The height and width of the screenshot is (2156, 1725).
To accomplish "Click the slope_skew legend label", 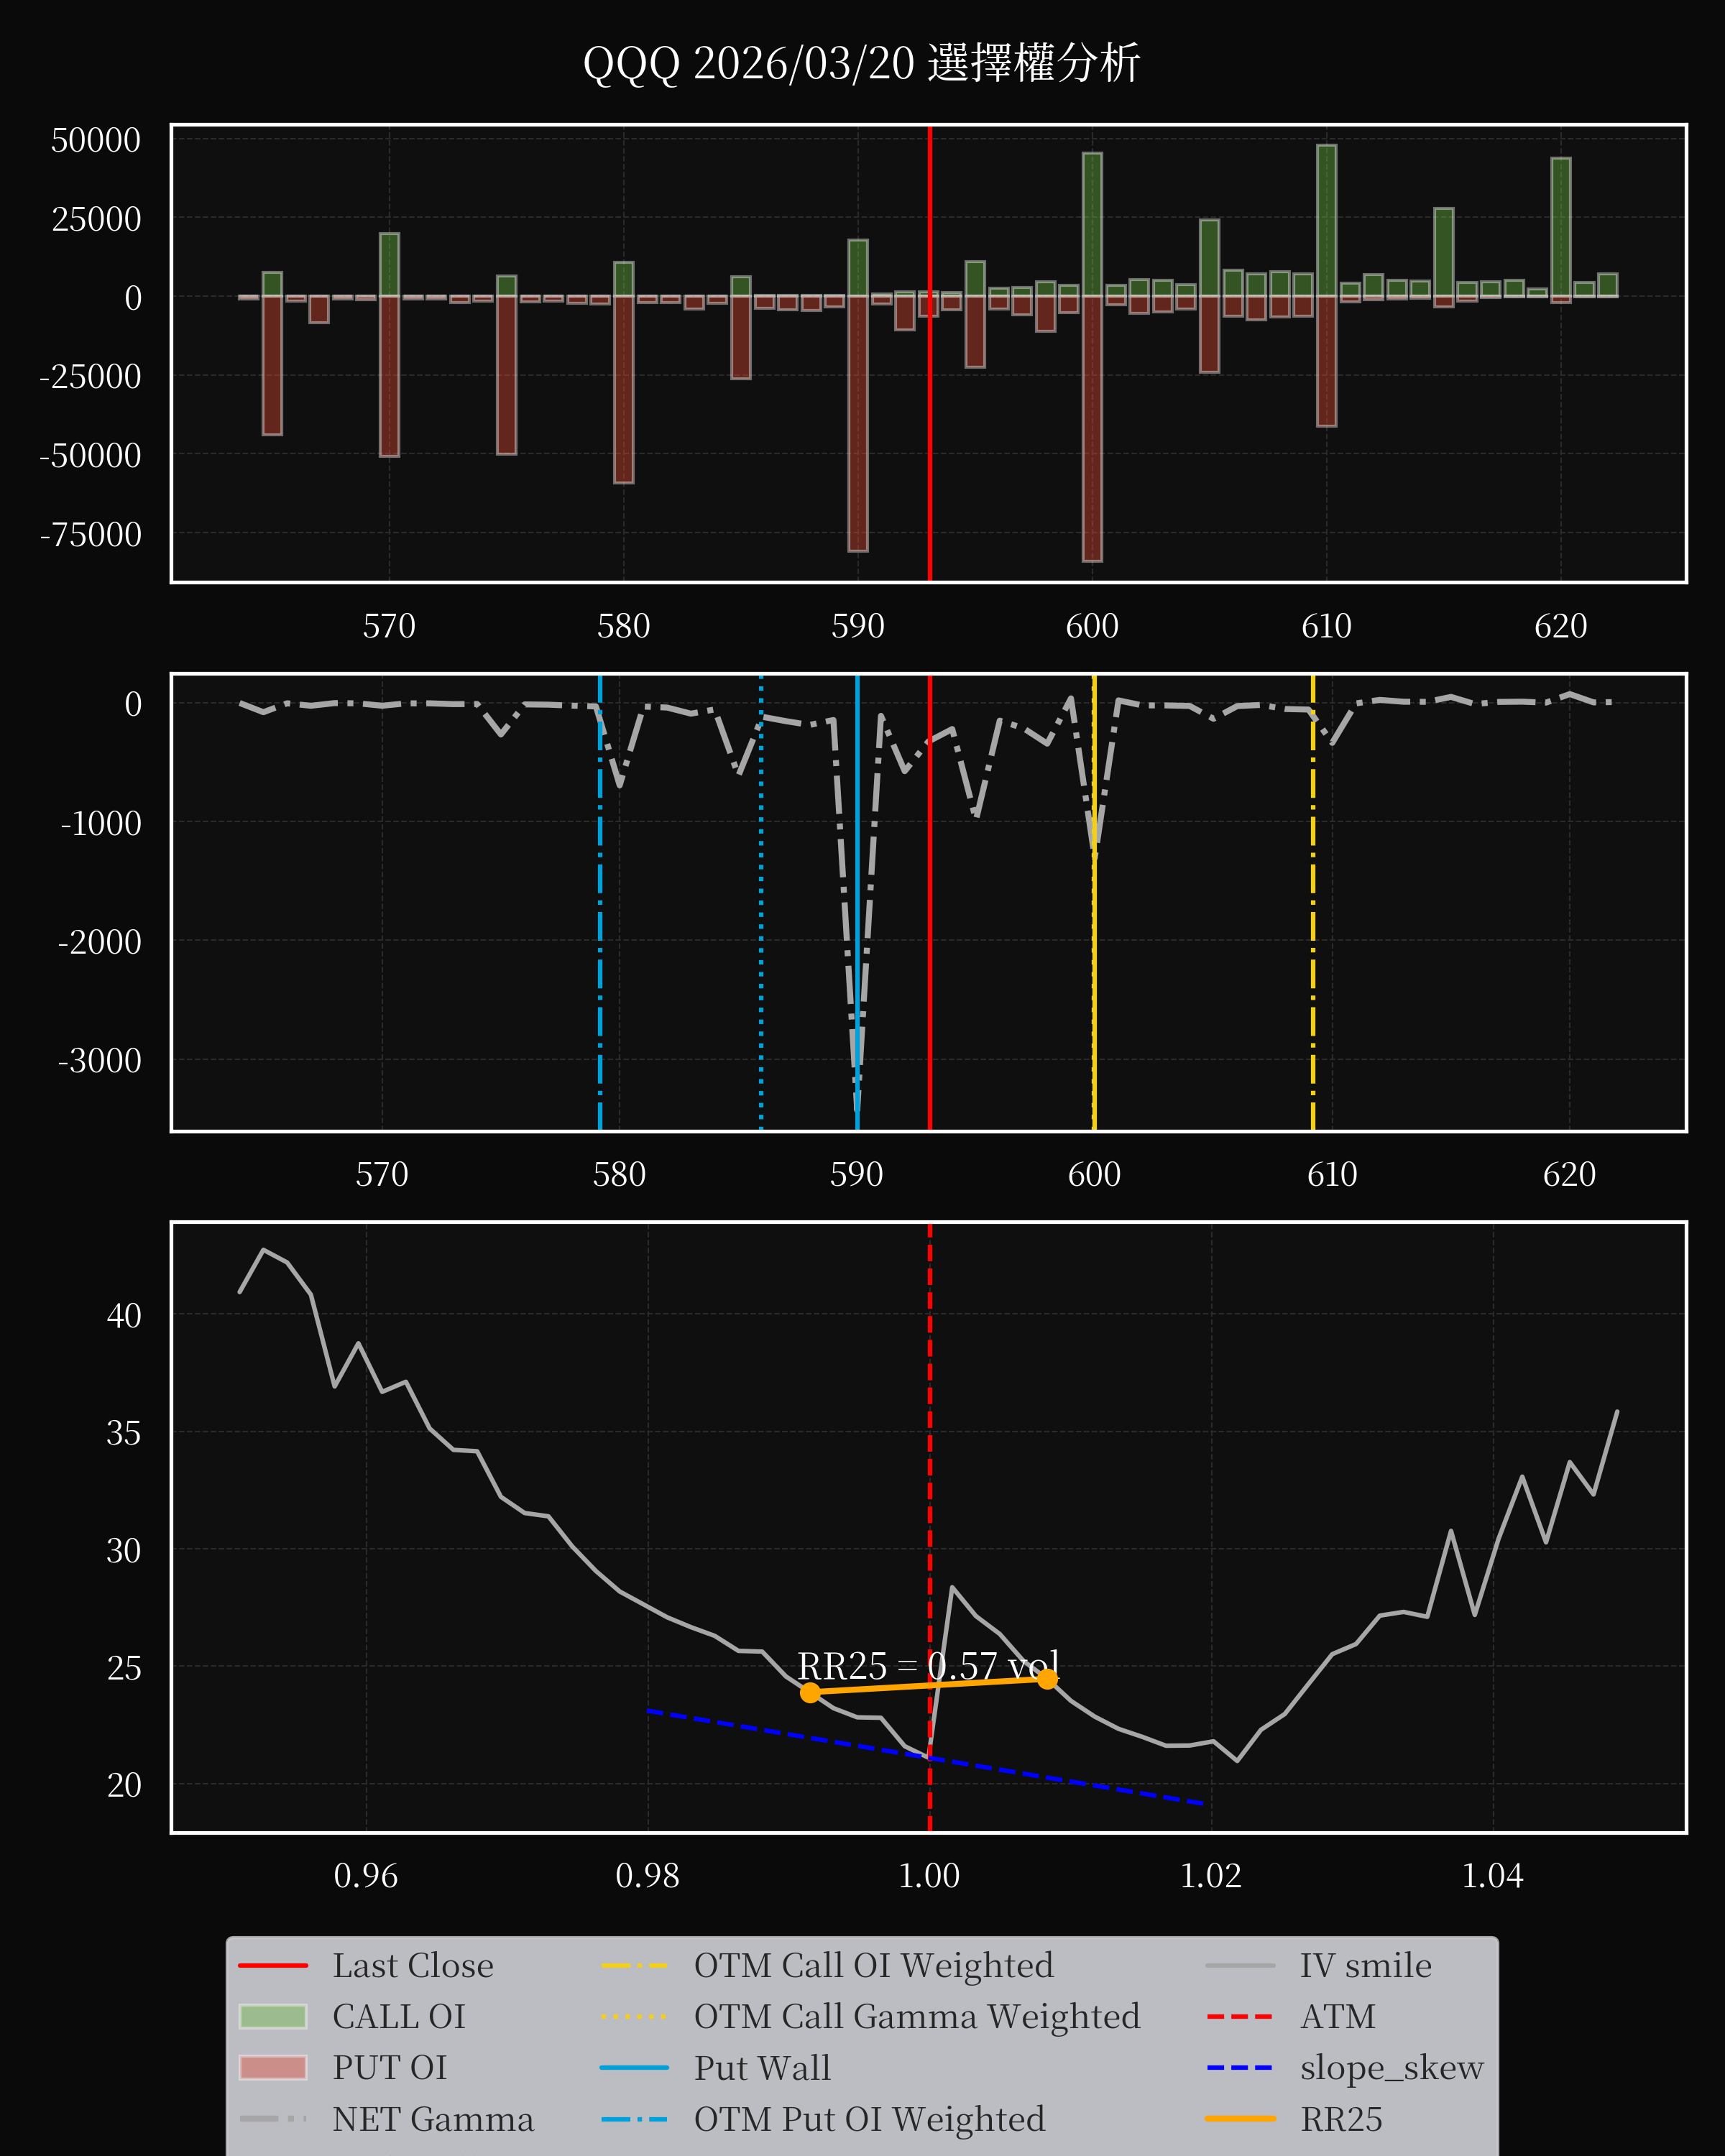I will 1391,2068.
